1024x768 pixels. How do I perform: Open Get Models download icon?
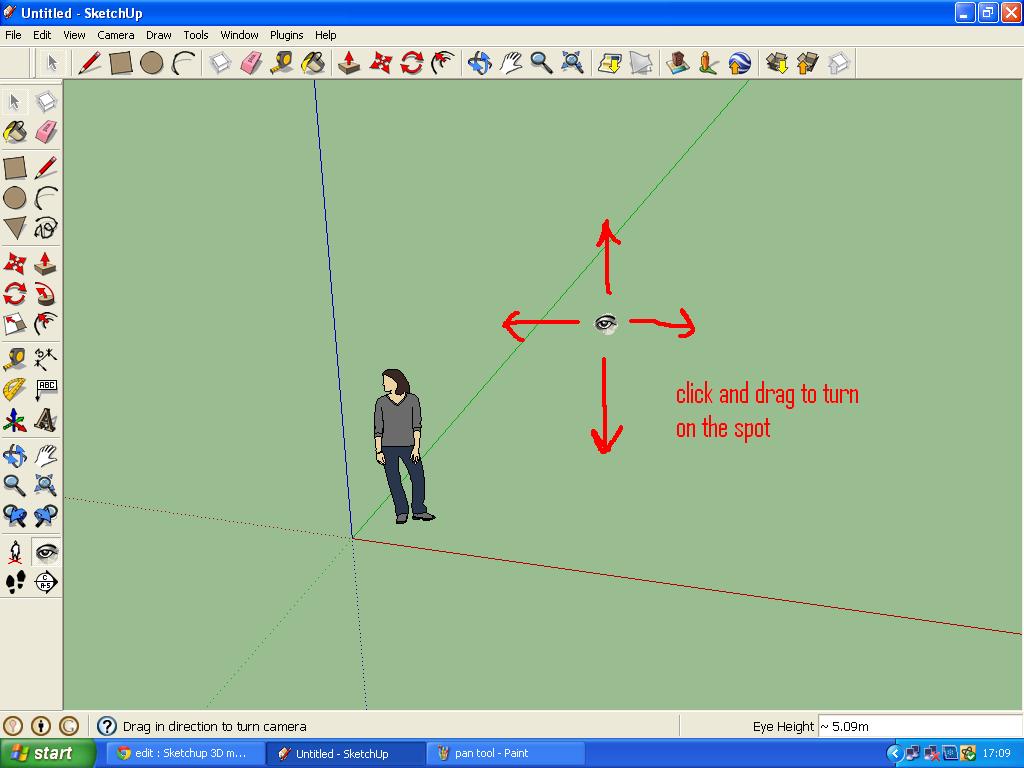click(x=776, y=63)
